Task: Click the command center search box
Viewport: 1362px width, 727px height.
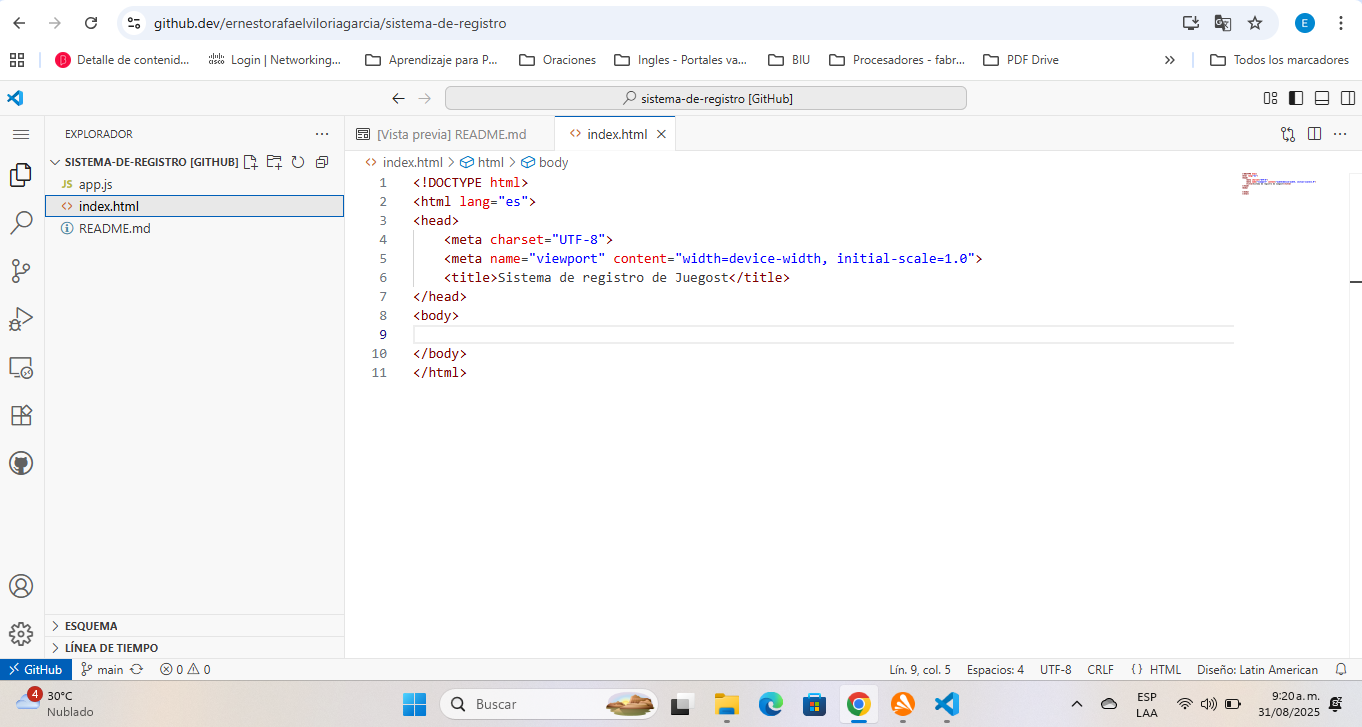Action: click(x=706, y=98)
